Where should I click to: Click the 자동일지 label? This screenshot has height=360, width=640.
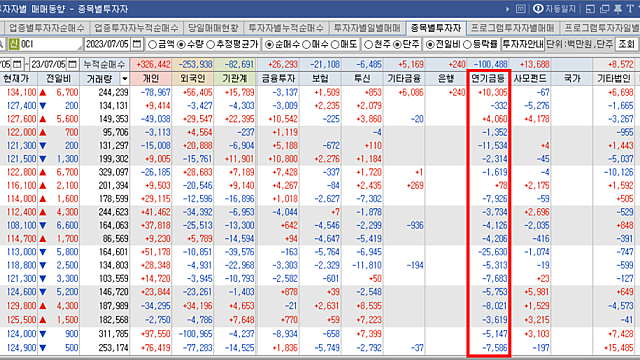pos(561,9)
